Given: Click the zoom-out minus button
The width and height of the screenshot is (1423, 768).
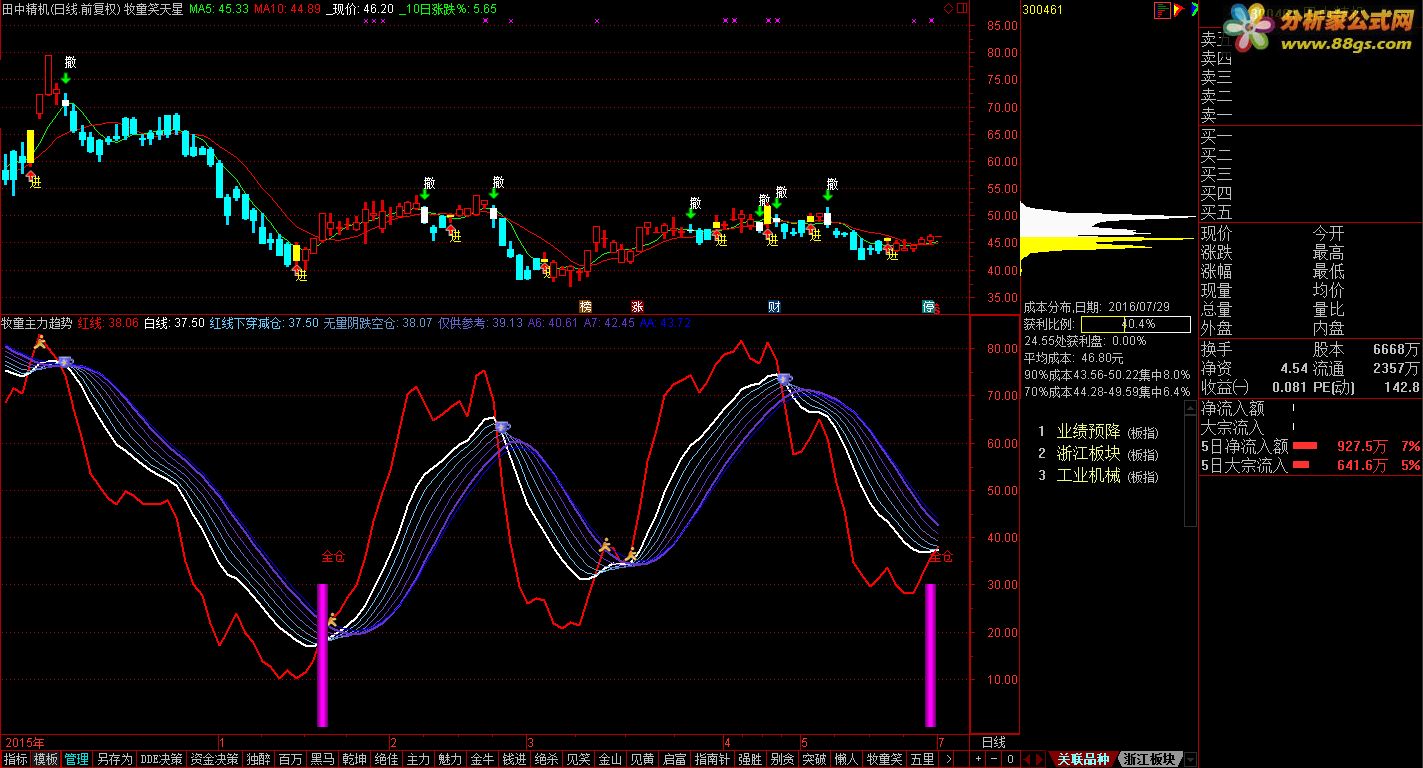Looking at the screenshot, I should 994,759.
